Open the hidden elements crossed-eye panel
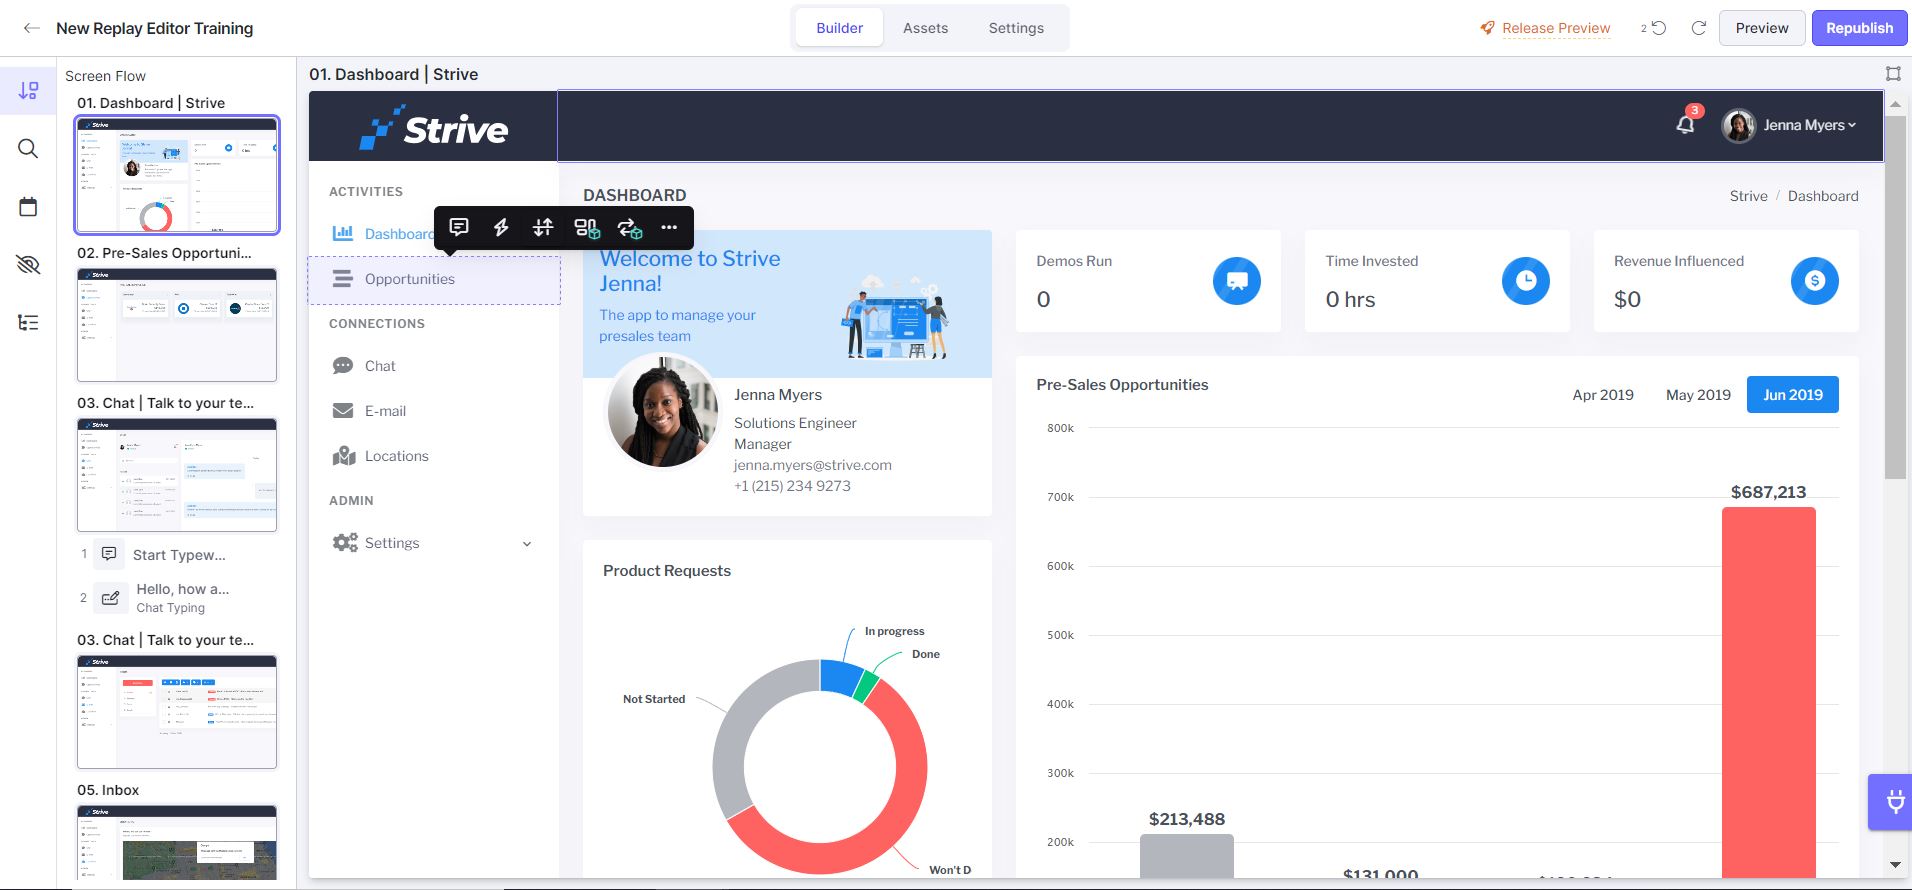The height and width of the screenshot is (890, 1912). tap(28, 264)
